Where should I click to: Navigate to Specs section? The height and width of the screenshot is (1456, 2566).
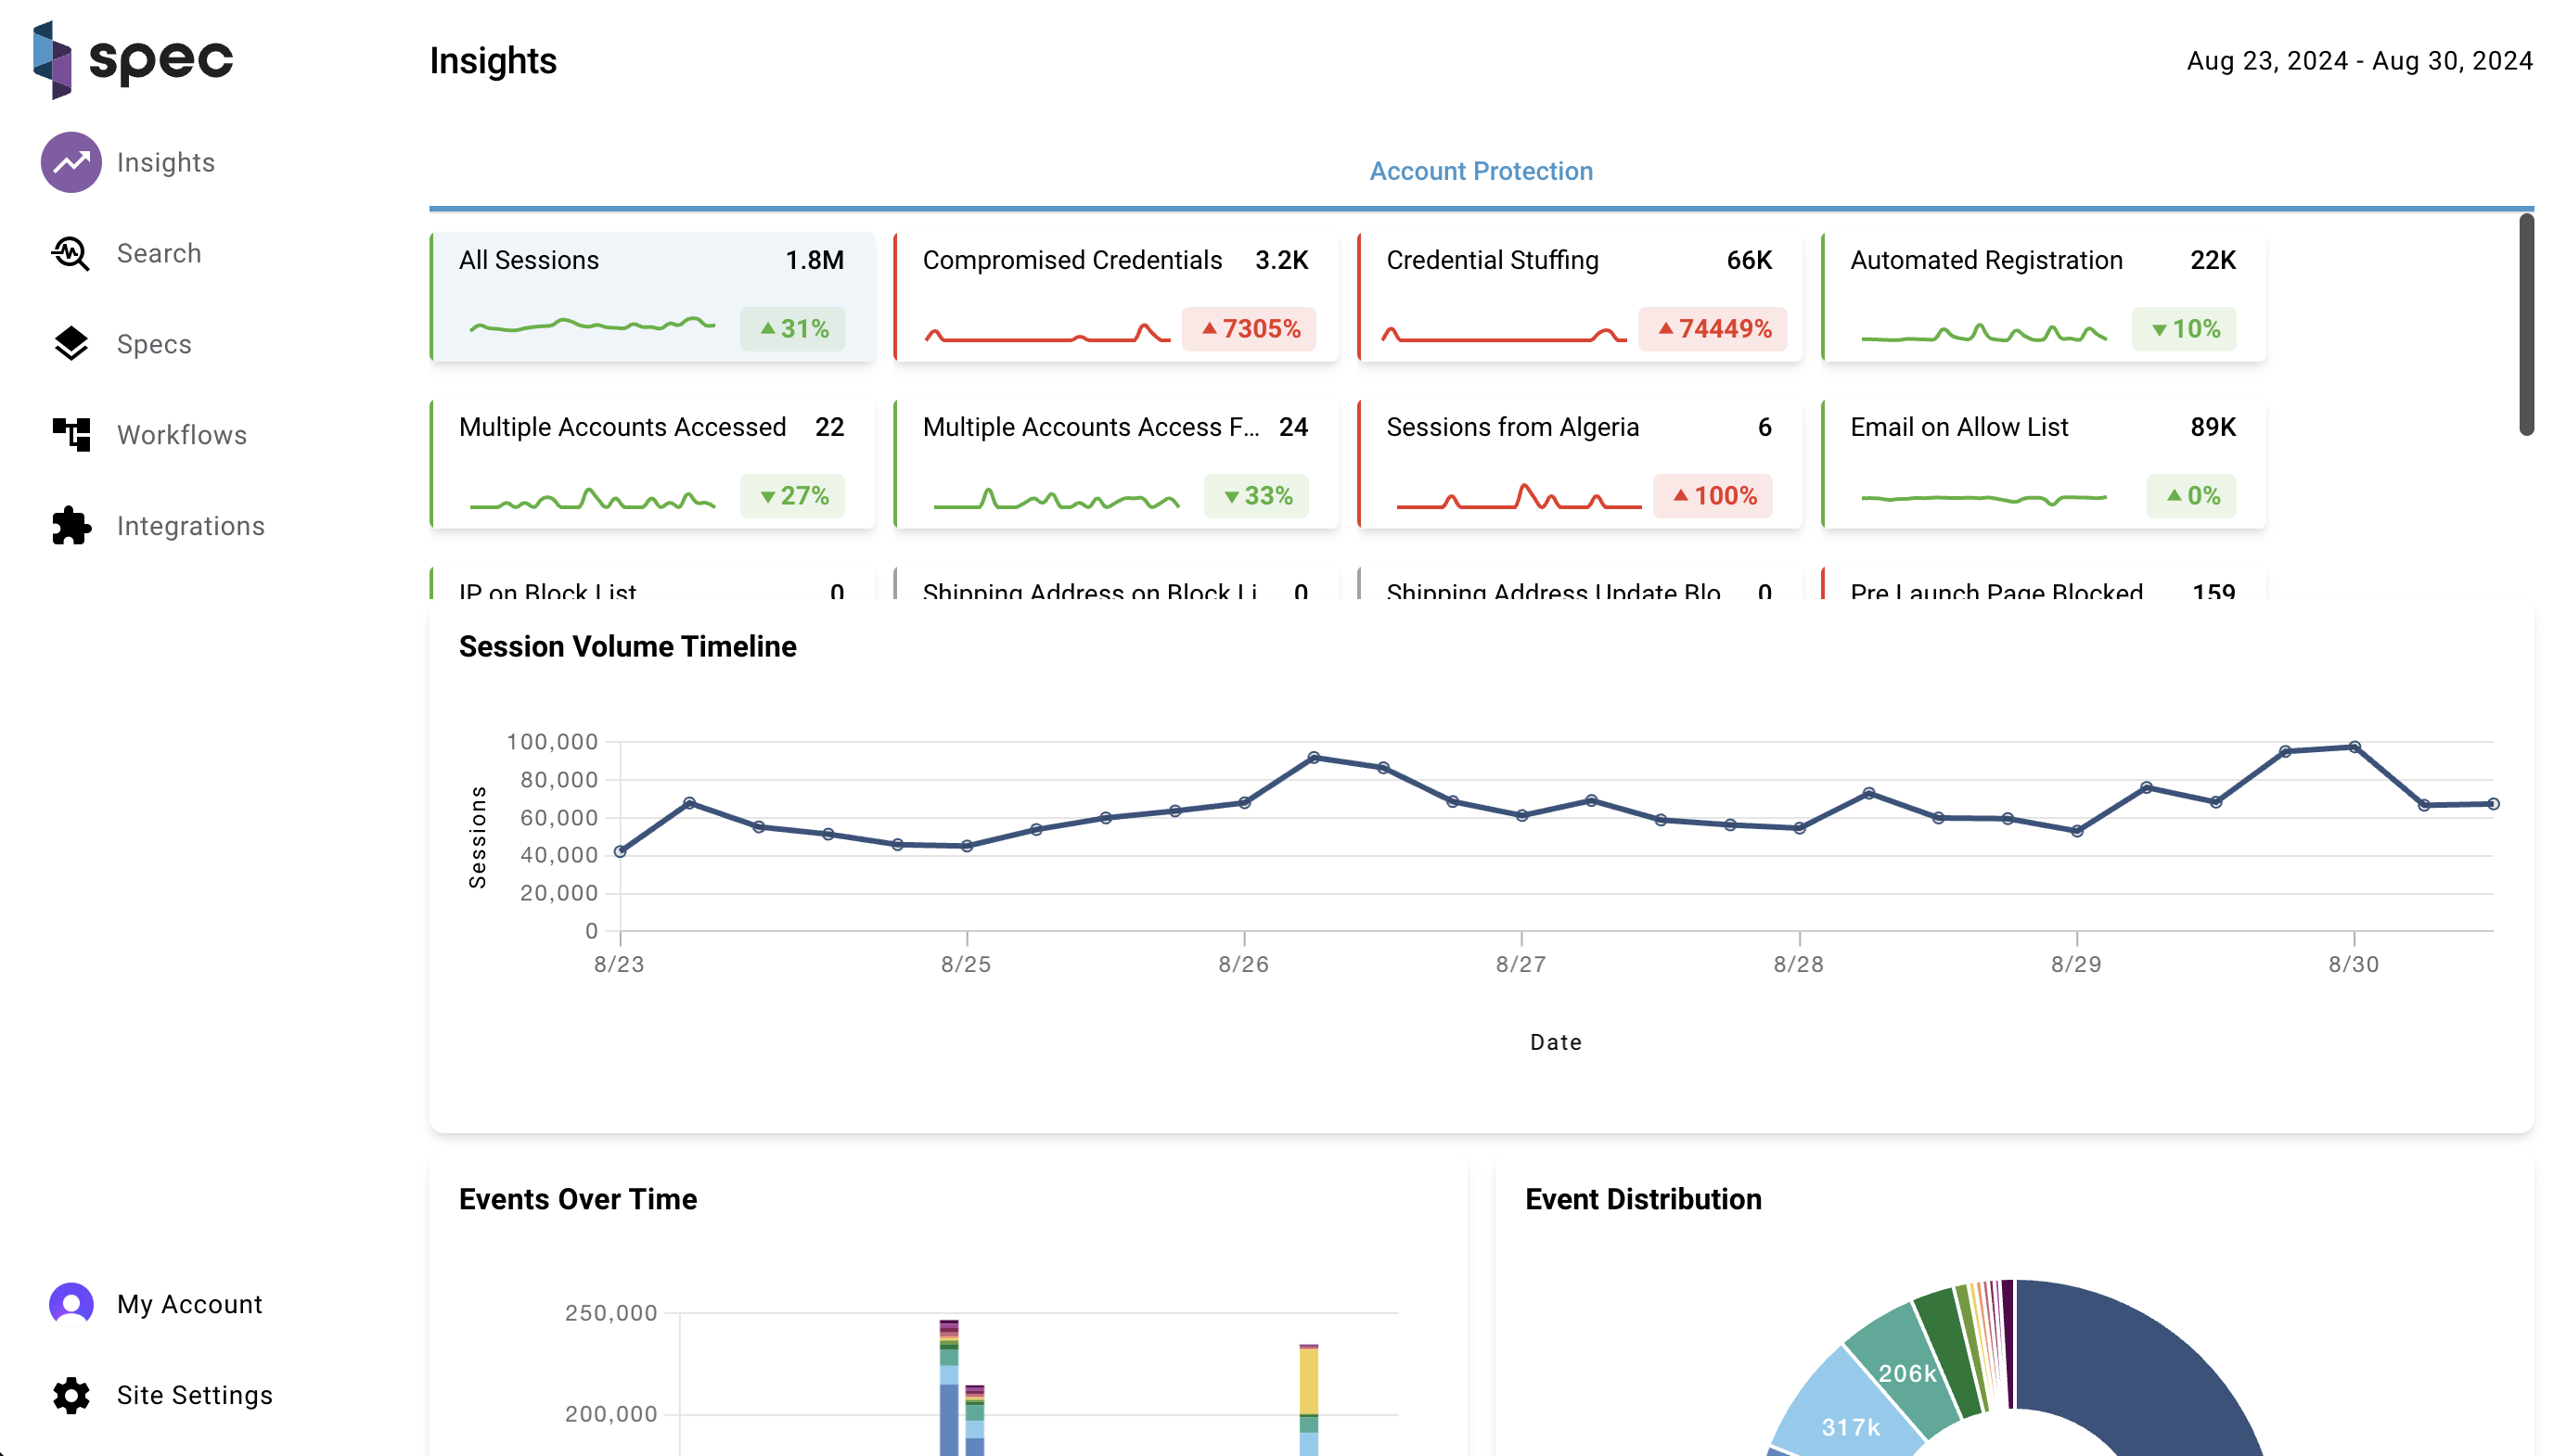149,344
